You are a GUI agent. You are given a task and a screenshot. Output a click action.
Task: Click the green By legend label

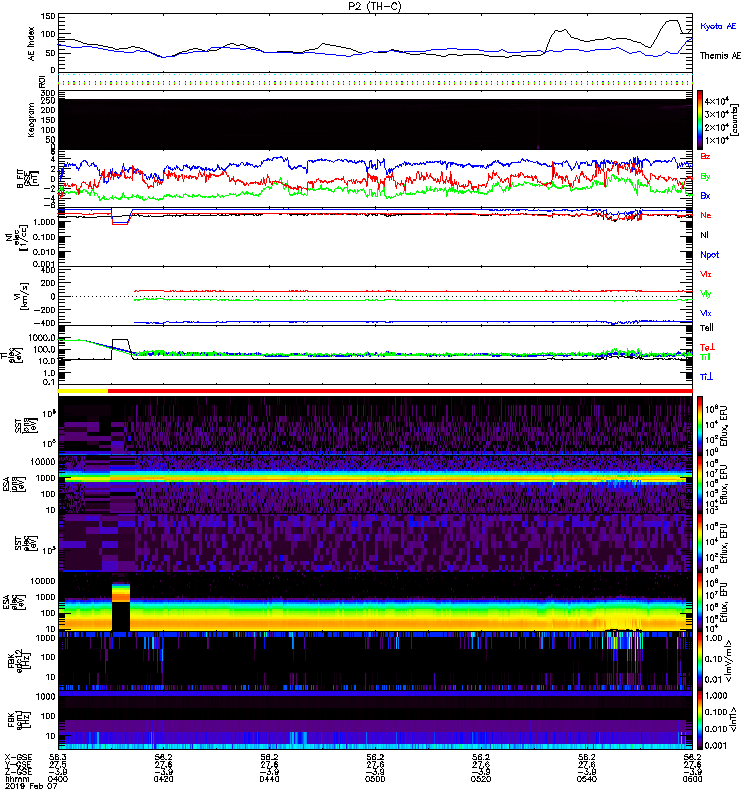tap(705, 177)
